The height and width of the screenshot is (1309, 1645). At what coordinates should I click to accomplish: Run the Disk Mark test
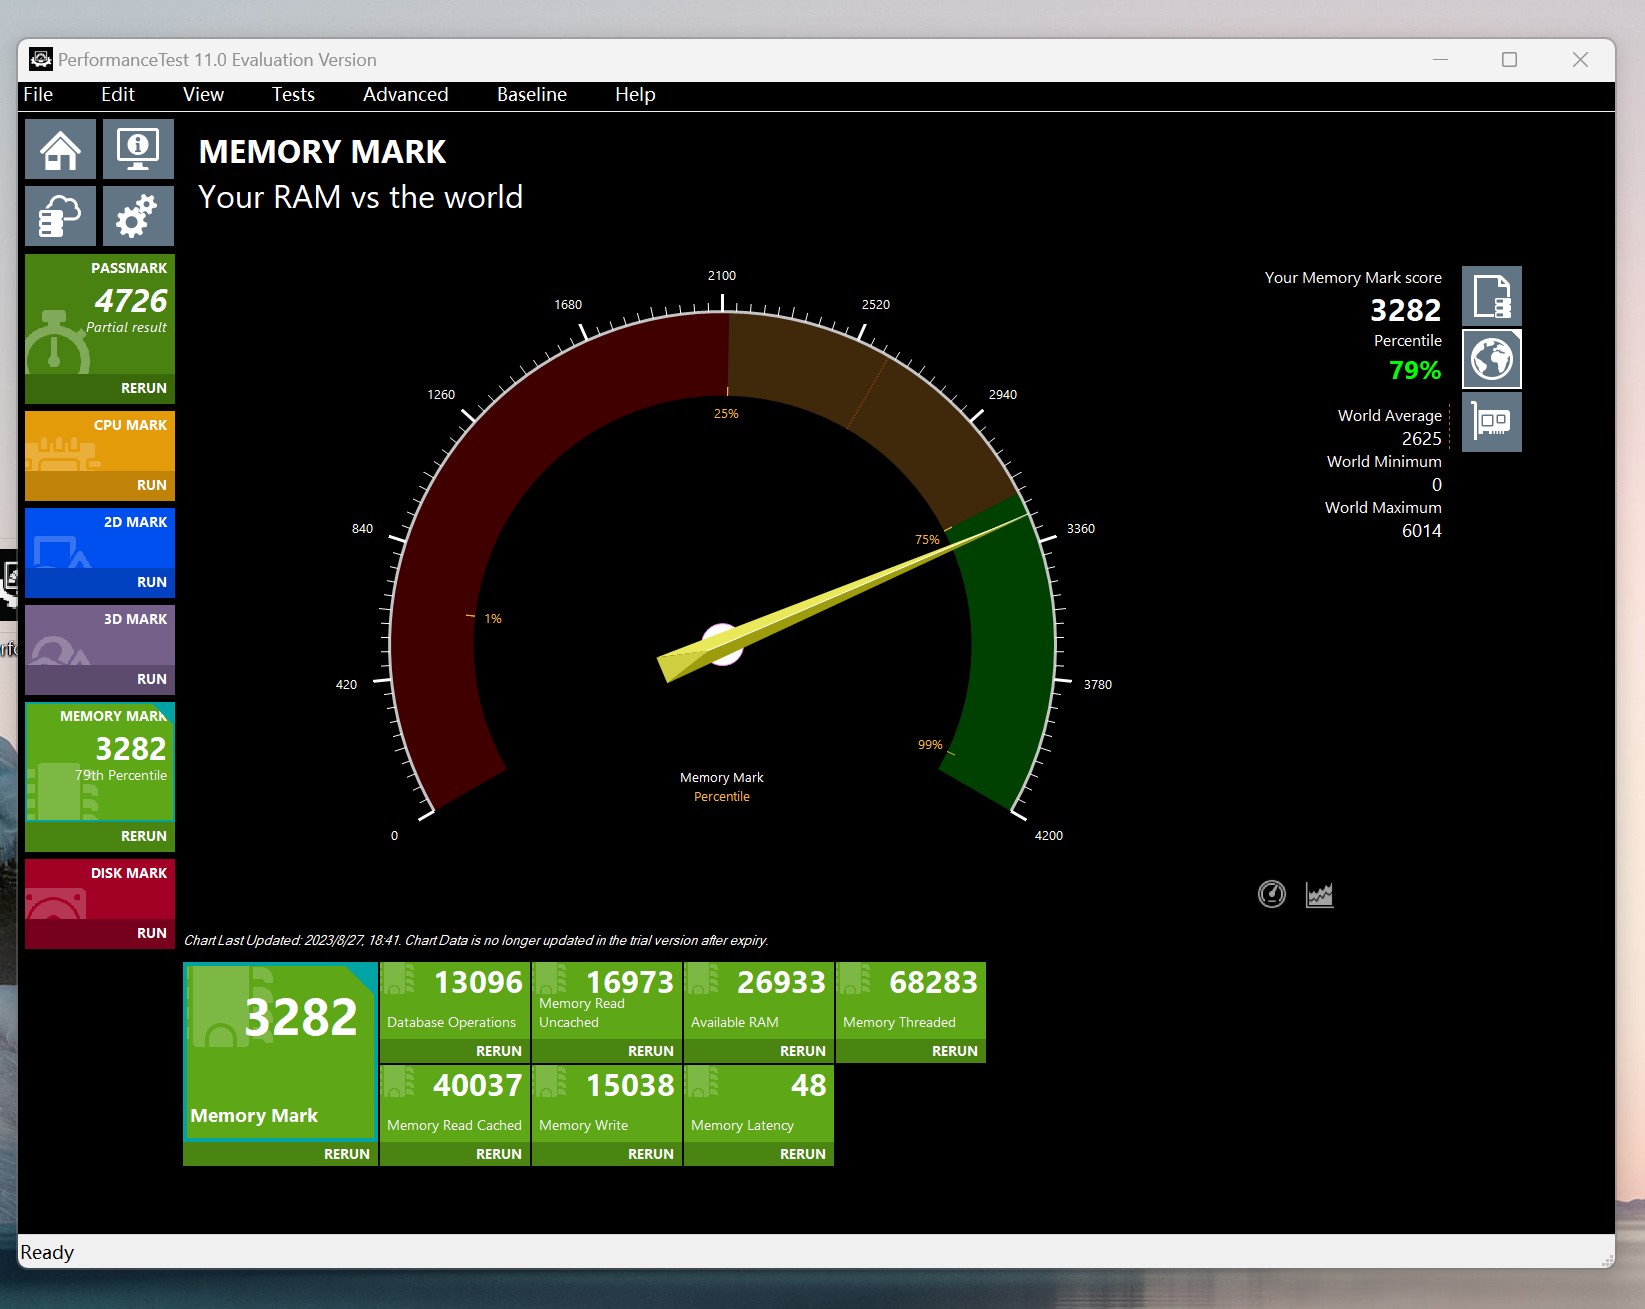click(x=151, y=933)
